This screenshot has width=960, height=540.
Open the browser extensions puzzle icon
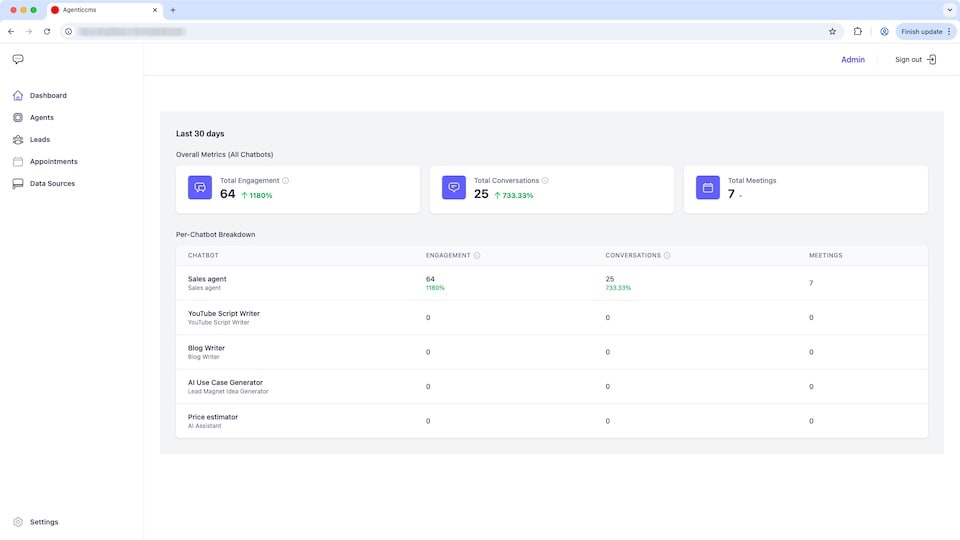point(857,32)
